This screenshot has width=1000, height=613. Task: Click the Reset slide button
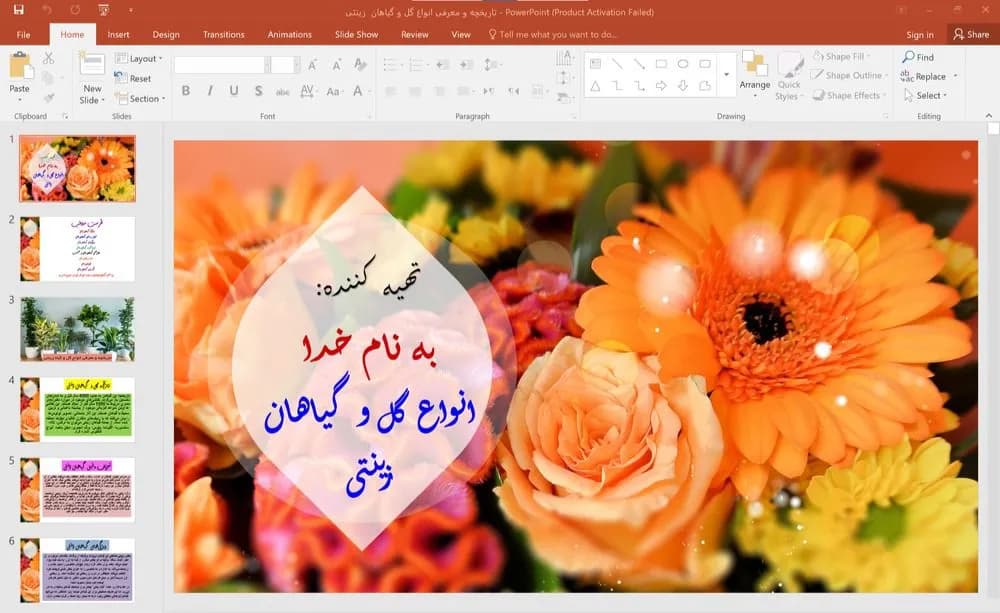(x=133, y=78)
